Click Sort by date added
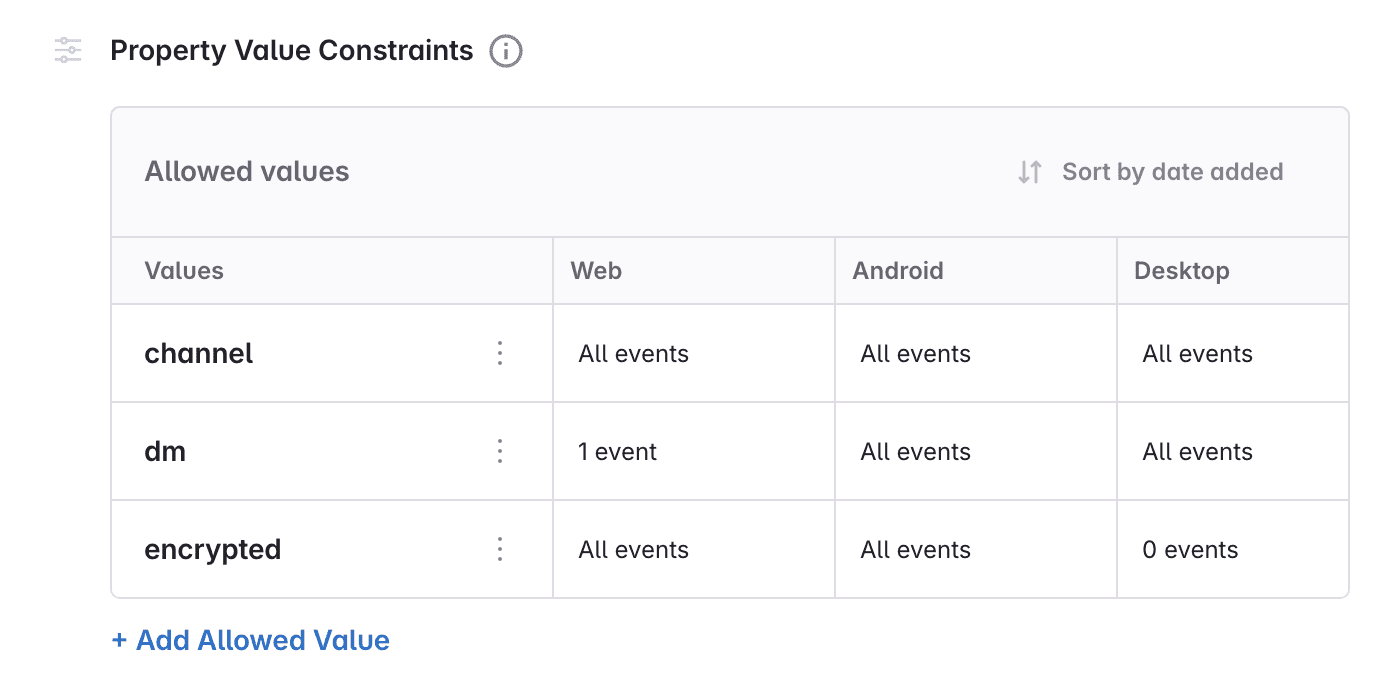Viewport: 1384px width, 684px height. pos(1172,172)
